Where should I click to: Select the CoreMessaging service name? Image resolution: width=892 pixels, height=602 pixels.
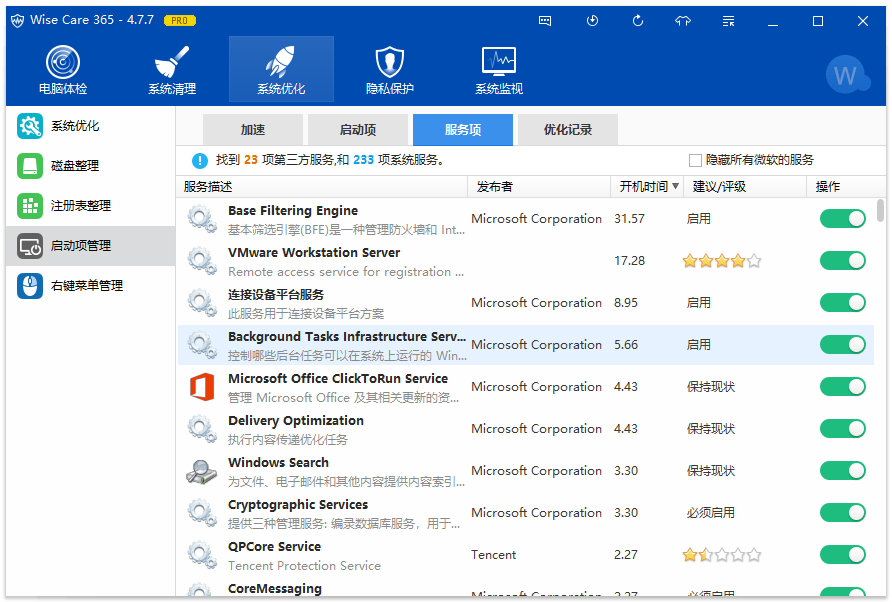click(275, 589)
